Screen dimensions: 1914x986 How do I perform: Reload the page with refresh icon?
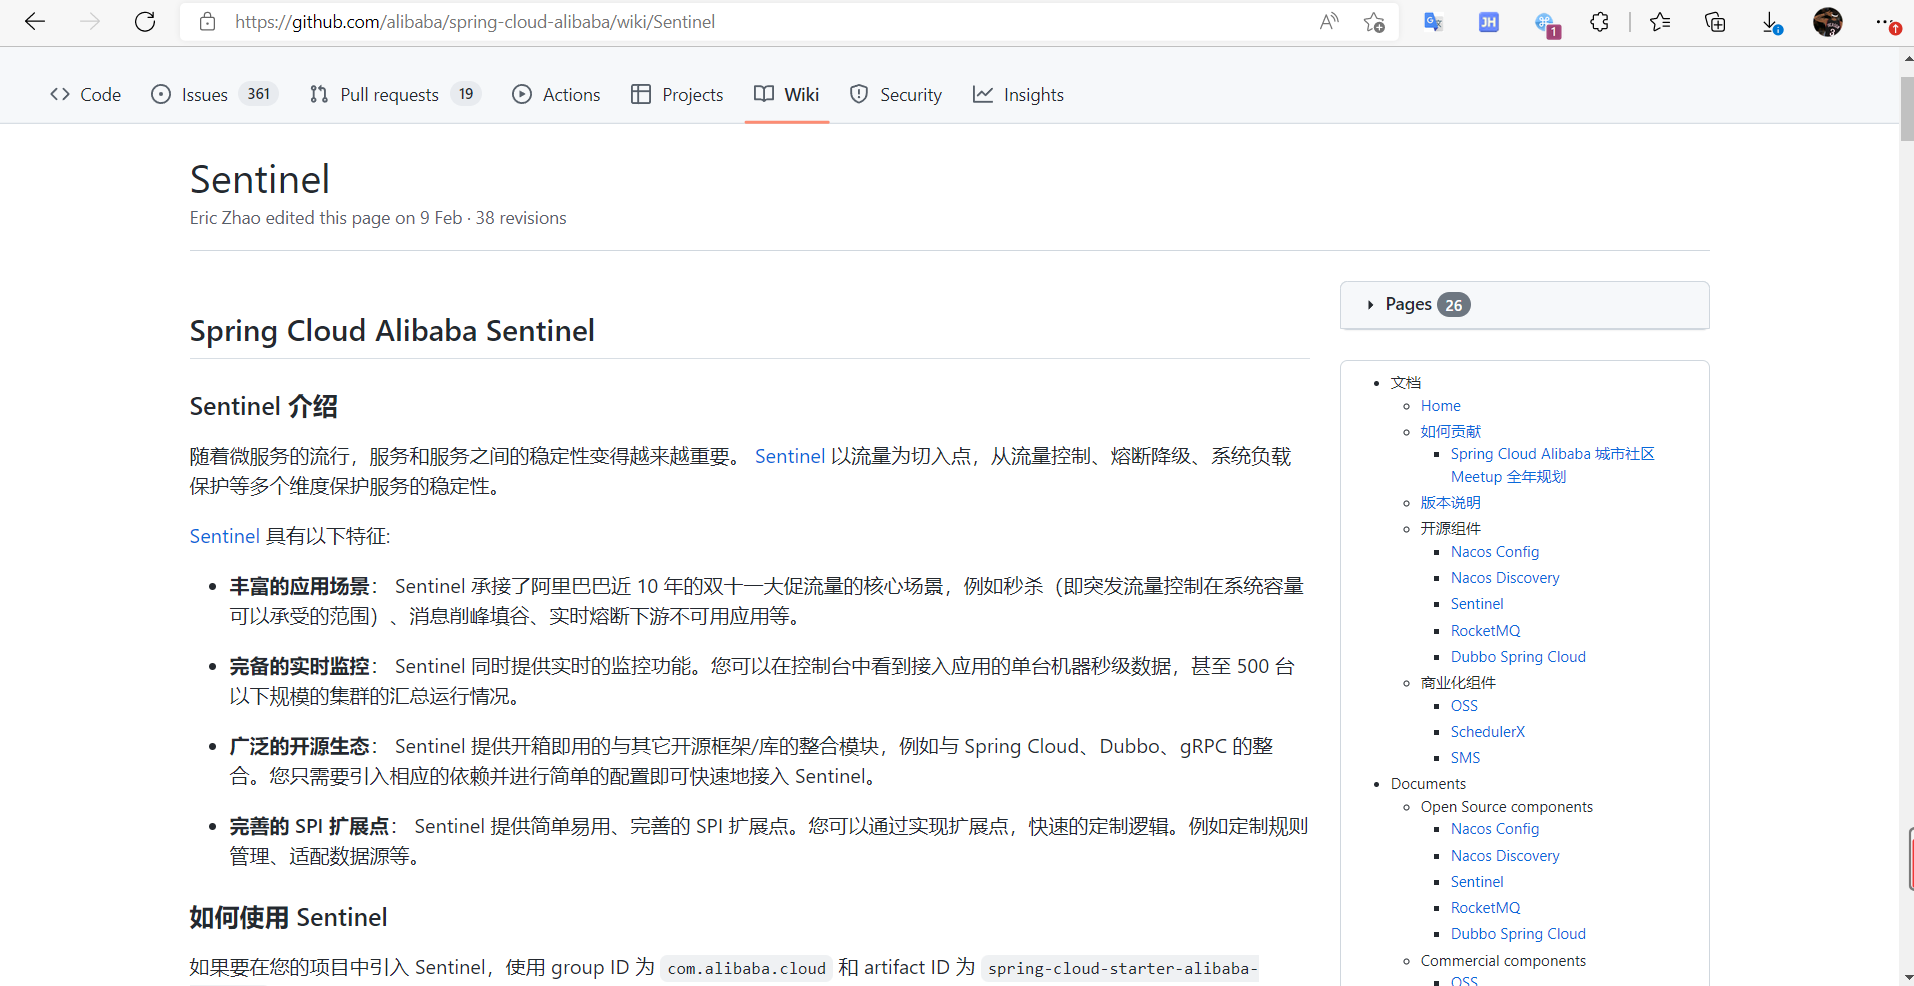pyautogui.click(x=145, y=22)
